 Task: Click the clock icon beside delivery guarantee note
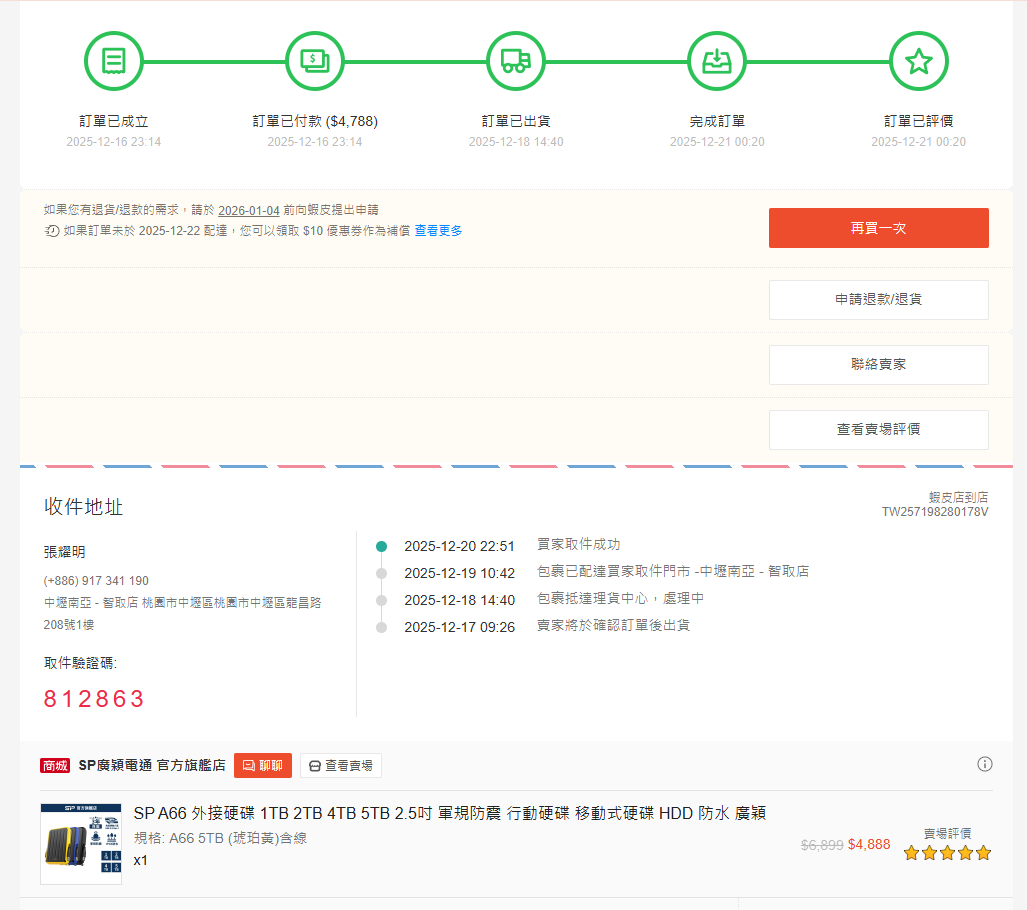52,231
